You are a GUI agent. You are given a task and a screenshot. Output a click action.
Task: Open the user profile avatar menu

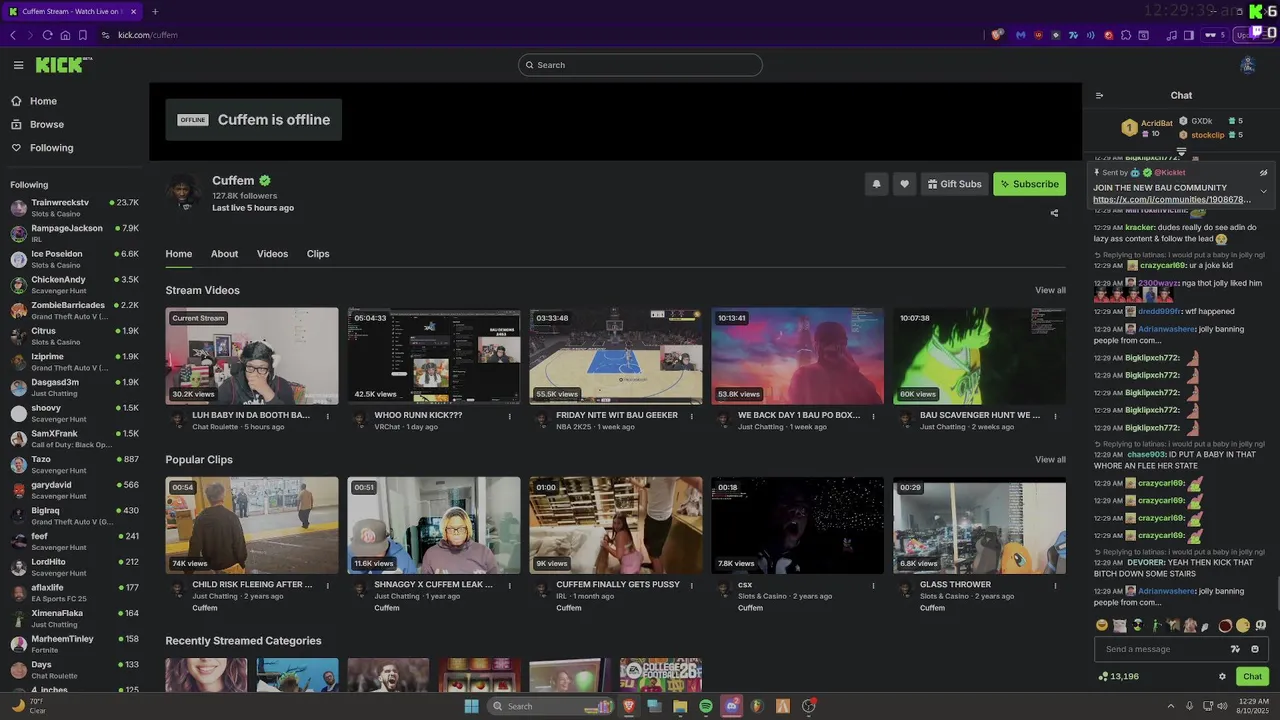point(1247,65)
